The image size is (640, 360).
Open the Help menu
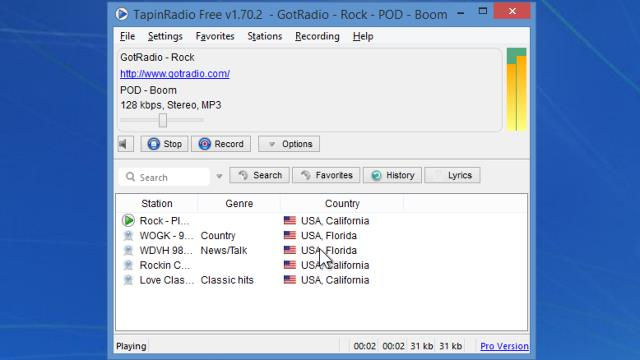point(363,36)
